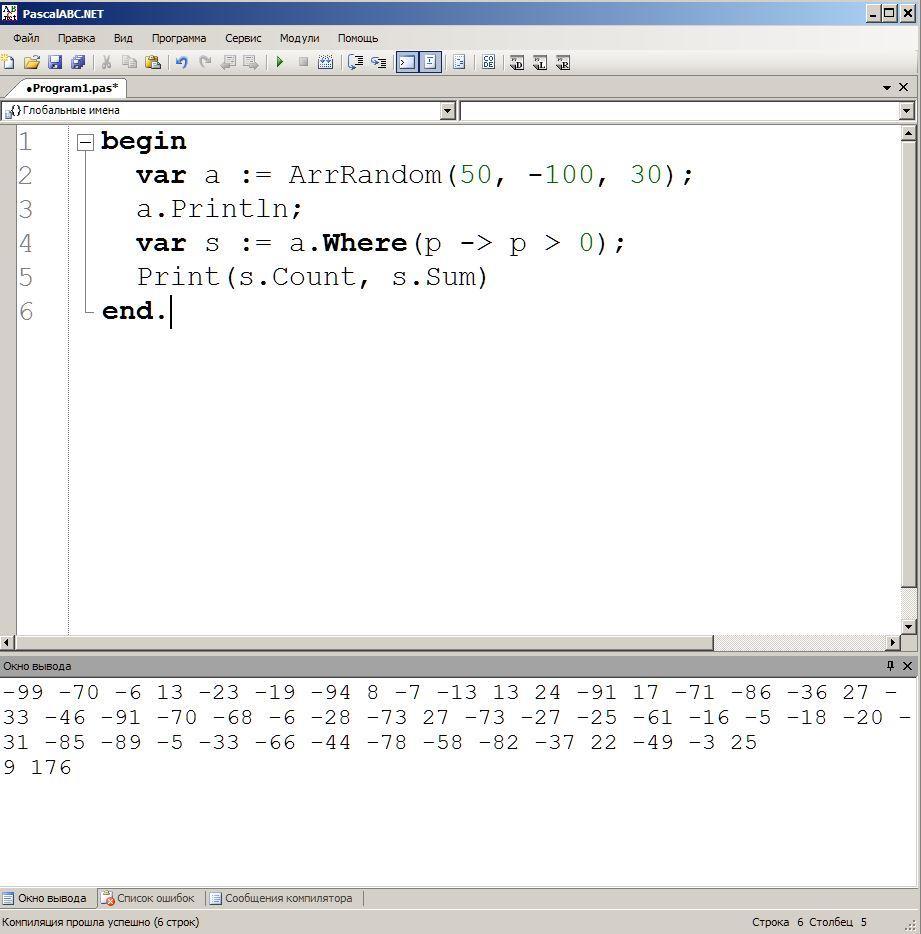This screenshot has width=921, height=934.
Task: Open the editor tab list arrow
Action: point(886,88)
